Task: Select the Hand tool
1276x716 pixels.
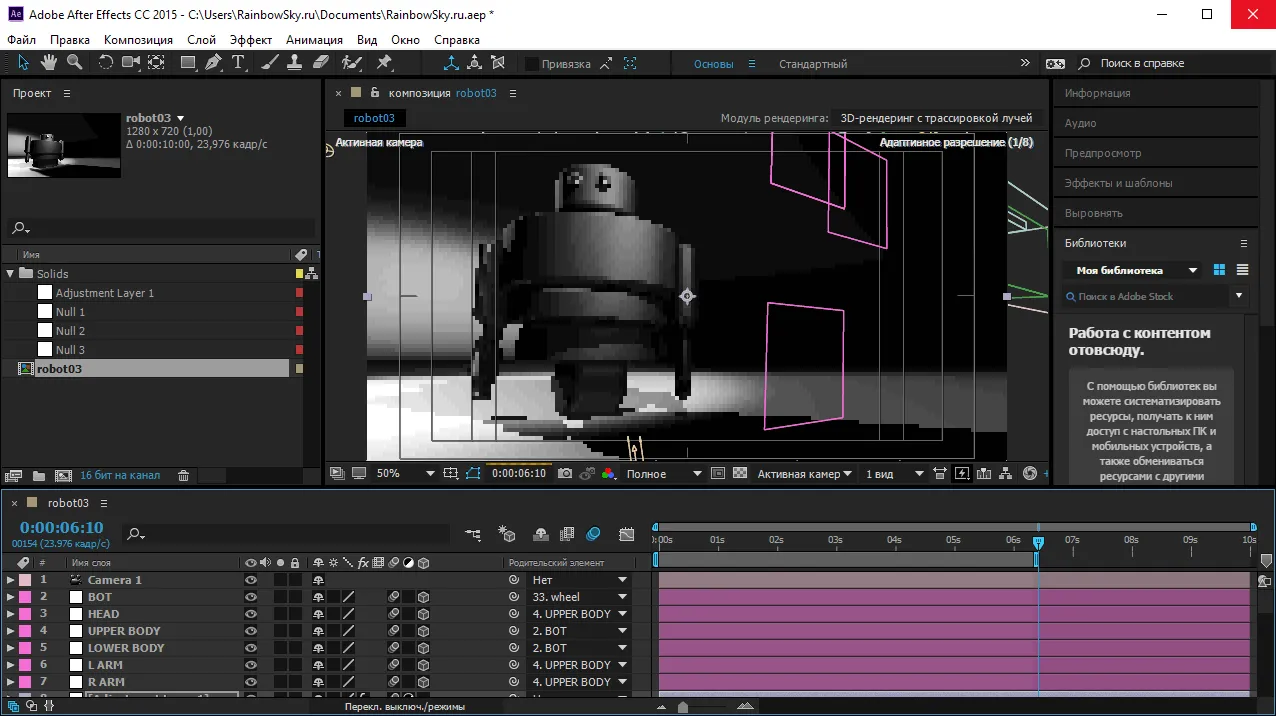Action: pos(49,62)
